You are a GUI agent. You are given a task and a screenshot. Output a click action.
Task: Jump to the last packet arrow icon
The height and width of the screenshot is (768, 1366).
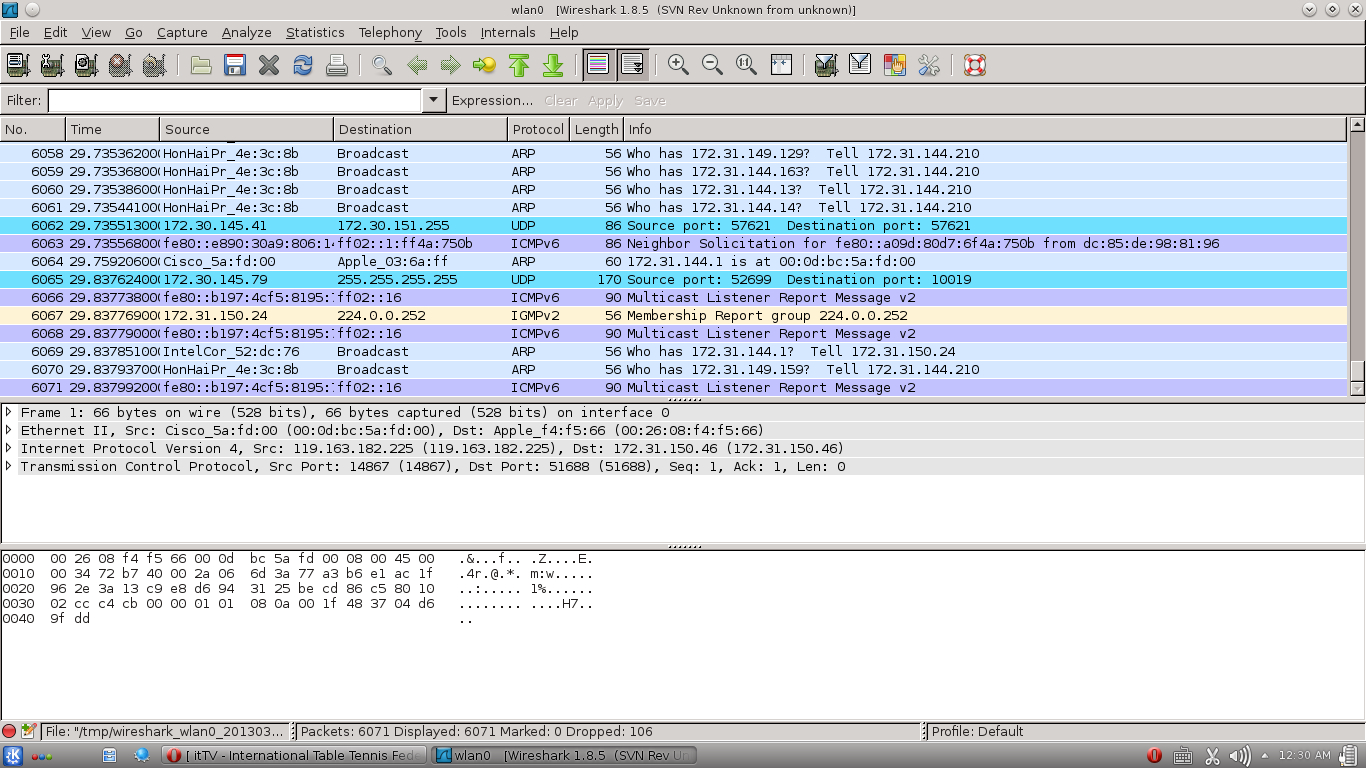pos(553,65)
